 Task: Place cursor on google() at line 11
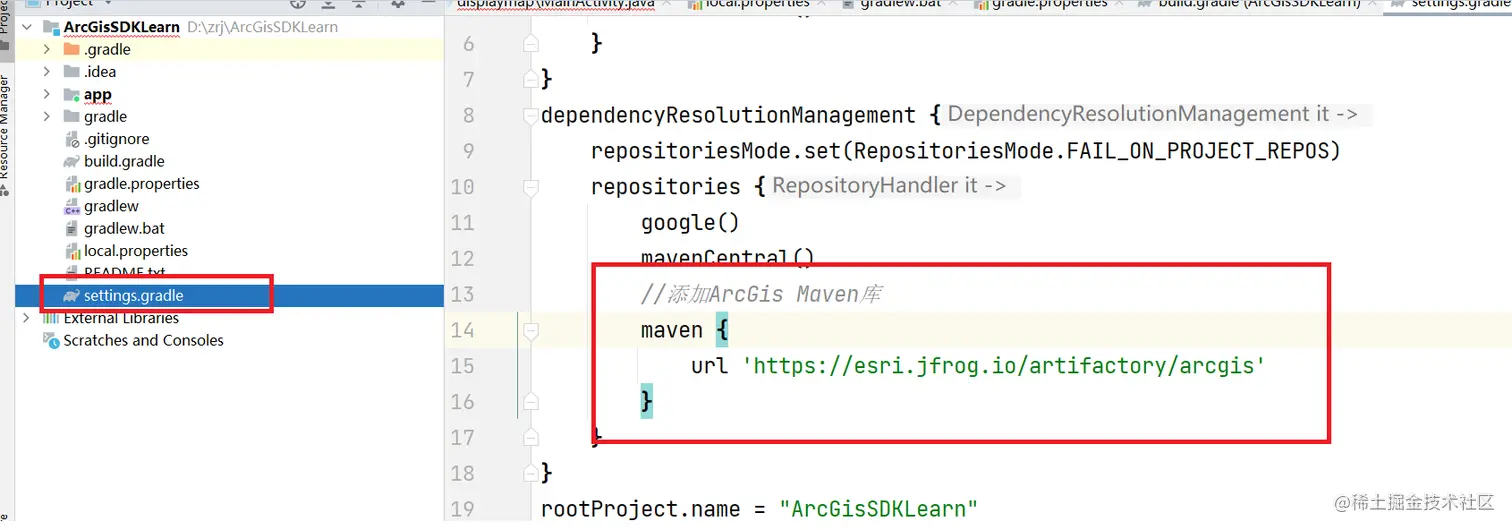pyautogui.click(x=691, y=222)
